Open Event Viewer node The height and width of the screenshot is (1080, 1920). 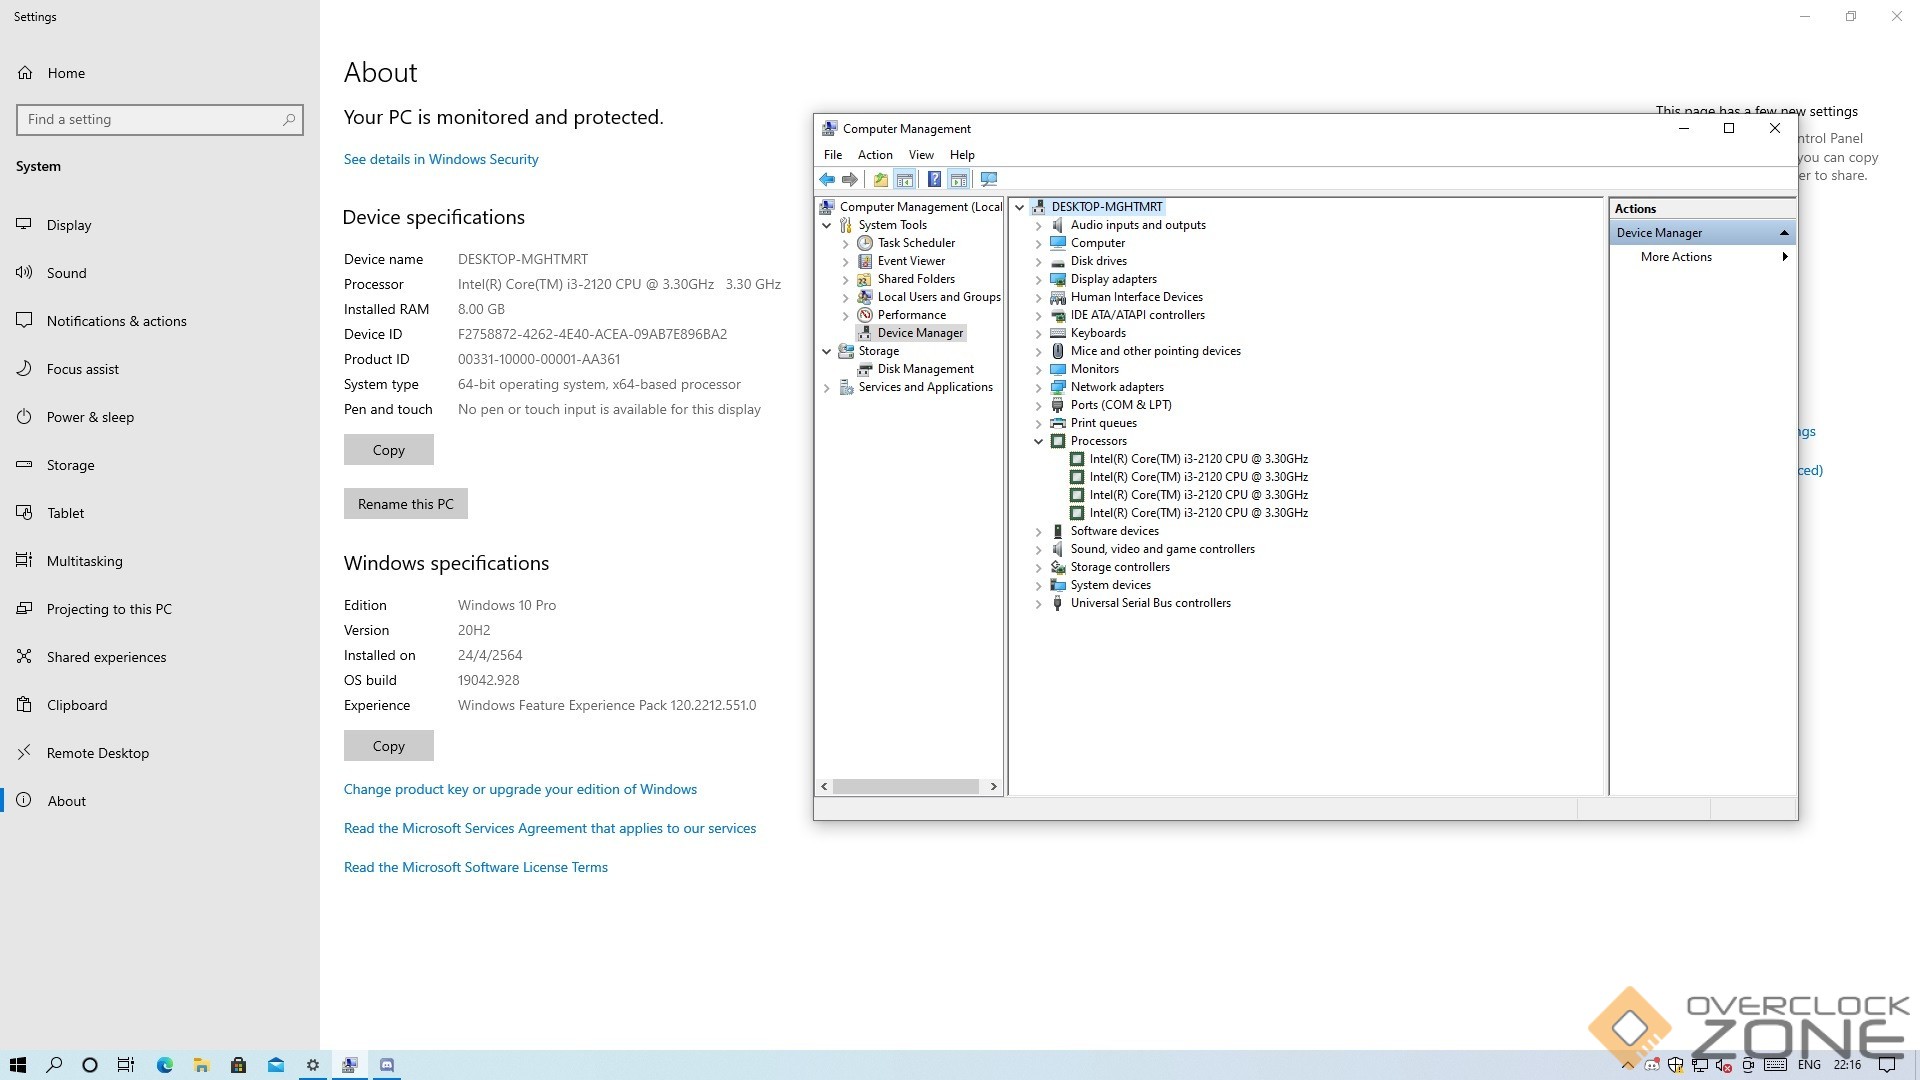[x=911, y=261]
